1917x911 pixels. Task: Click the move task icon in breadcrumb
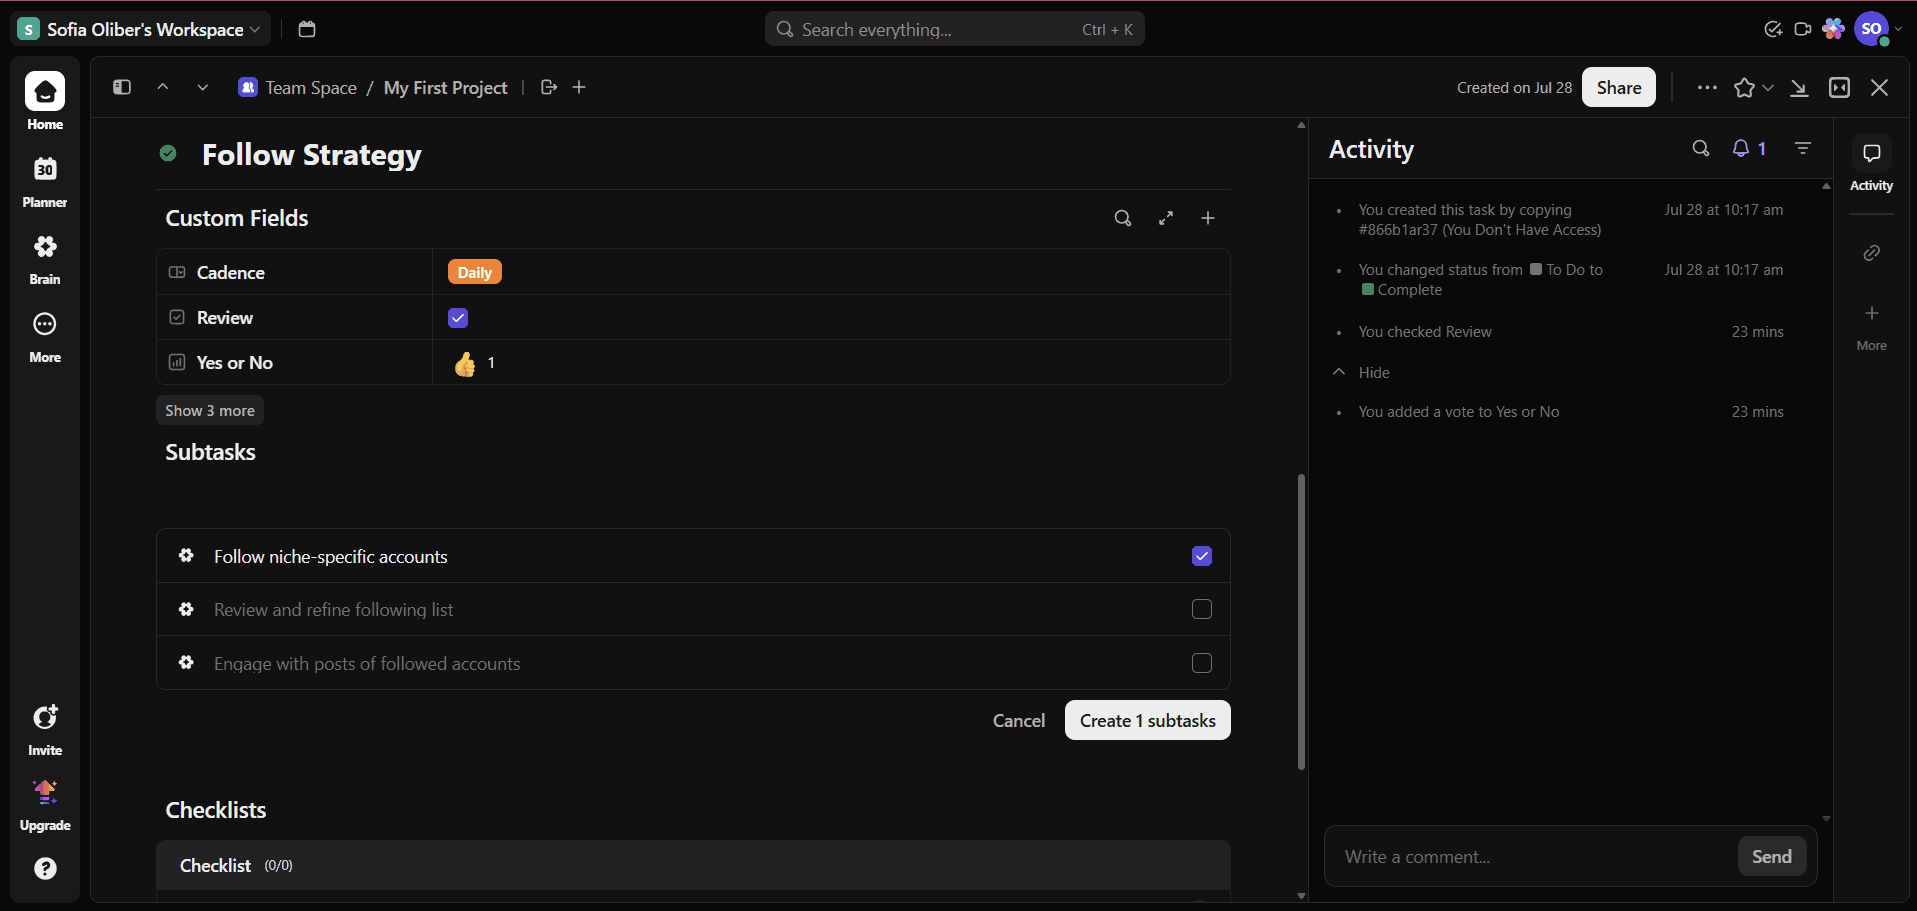(x=548, y=87)
